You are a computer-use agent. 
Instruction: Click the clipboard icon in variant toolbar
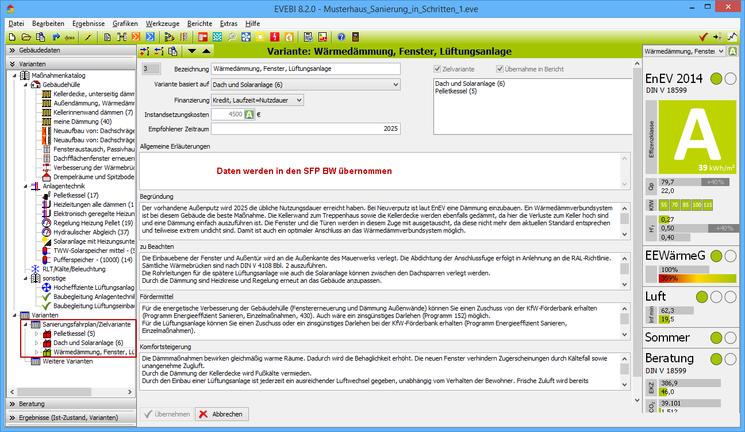[x=172, y=51]
